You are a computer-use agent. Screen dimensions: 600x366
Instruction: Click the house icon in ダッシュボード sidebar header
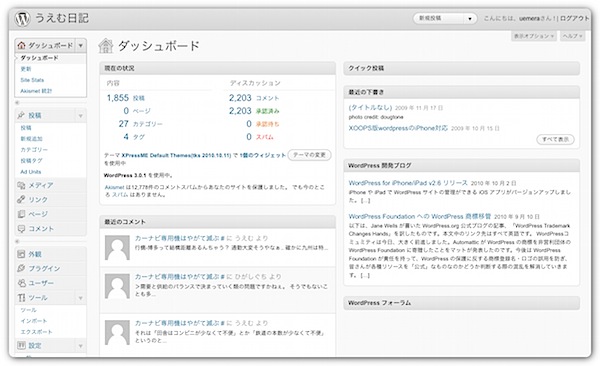[21, 45]
